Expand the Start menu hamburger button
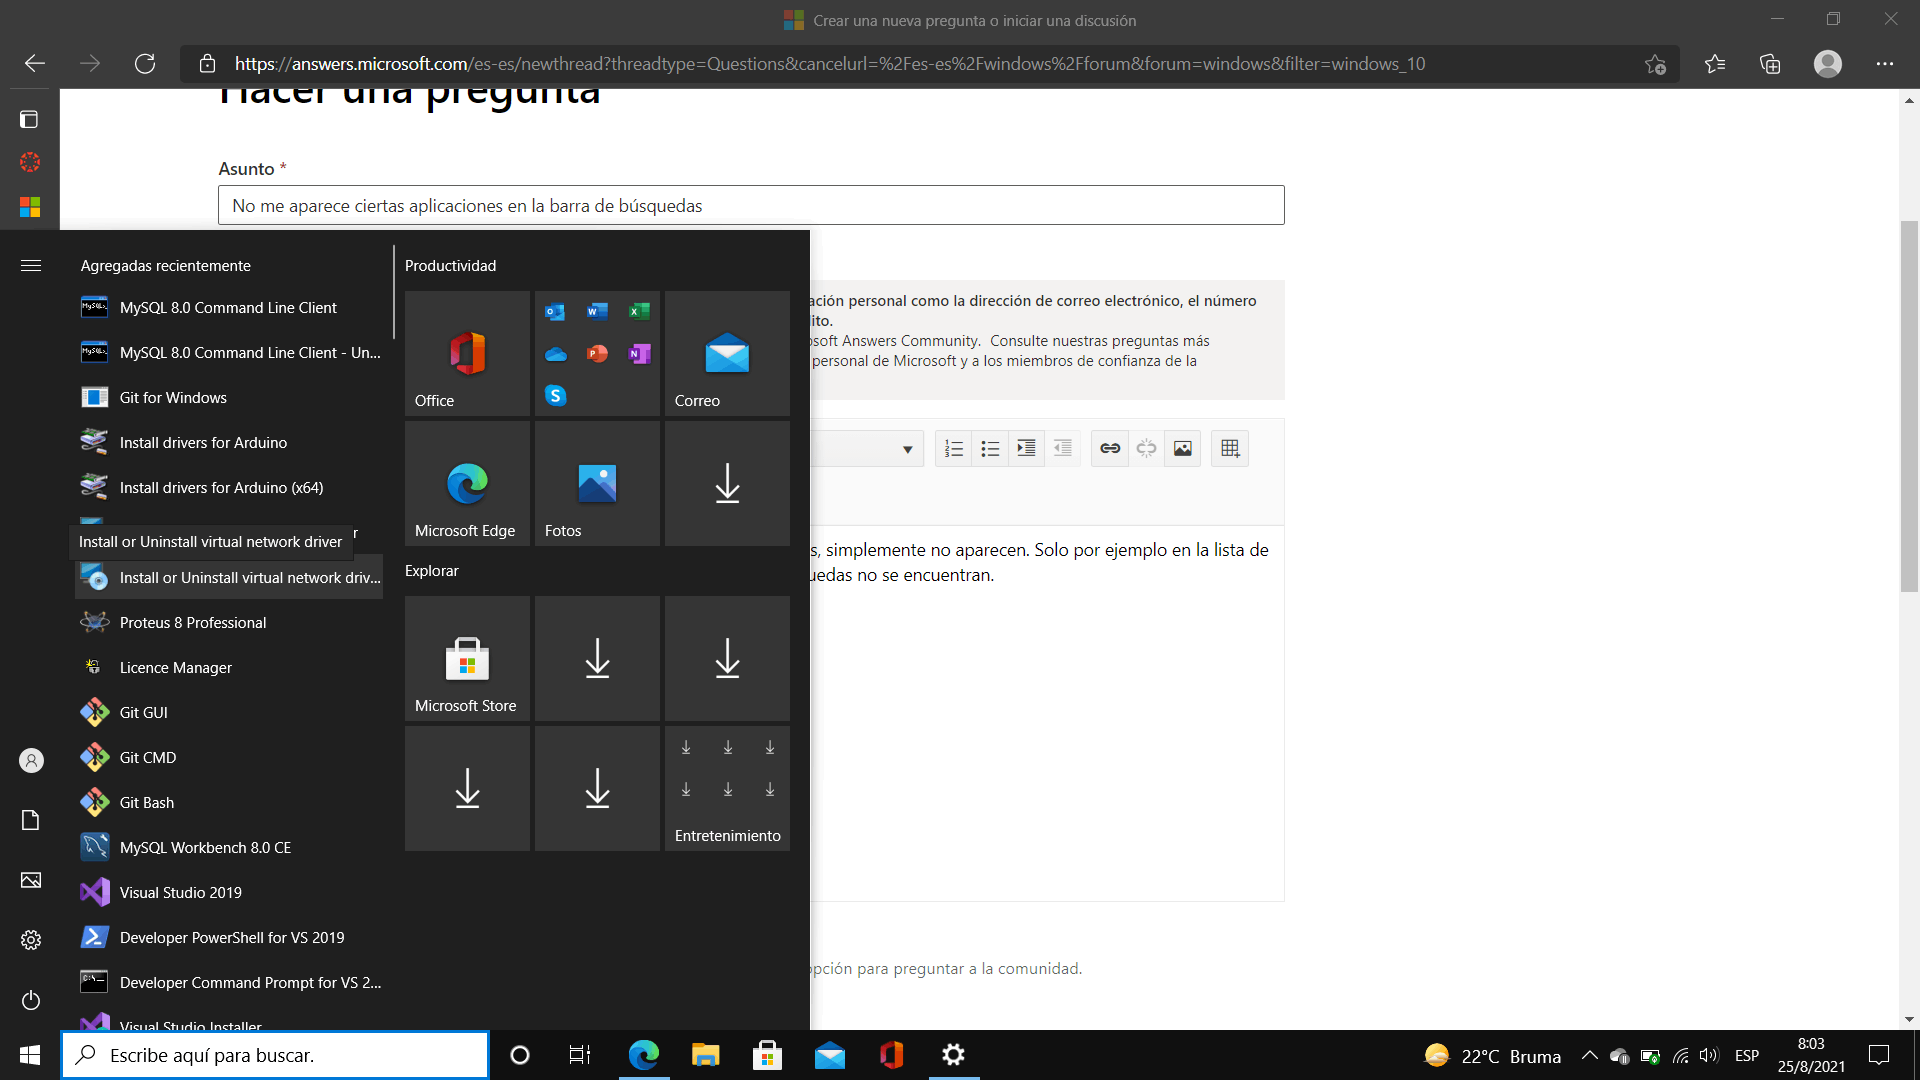1920x1080 pixels. 31,265
